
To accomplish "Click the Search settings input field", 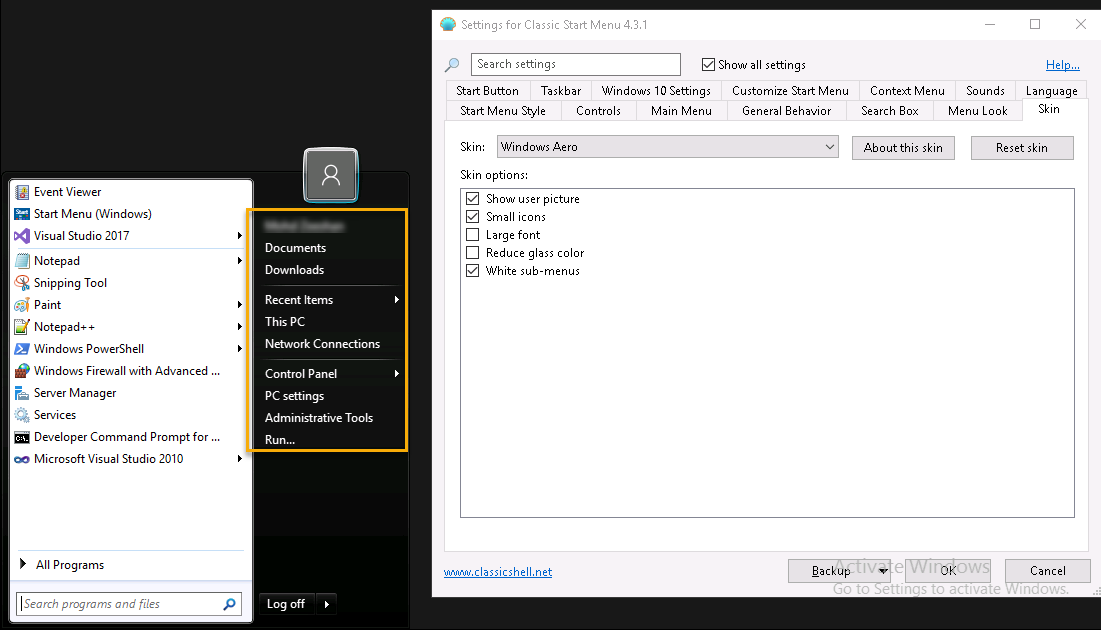I will click(x=575, y=64).
